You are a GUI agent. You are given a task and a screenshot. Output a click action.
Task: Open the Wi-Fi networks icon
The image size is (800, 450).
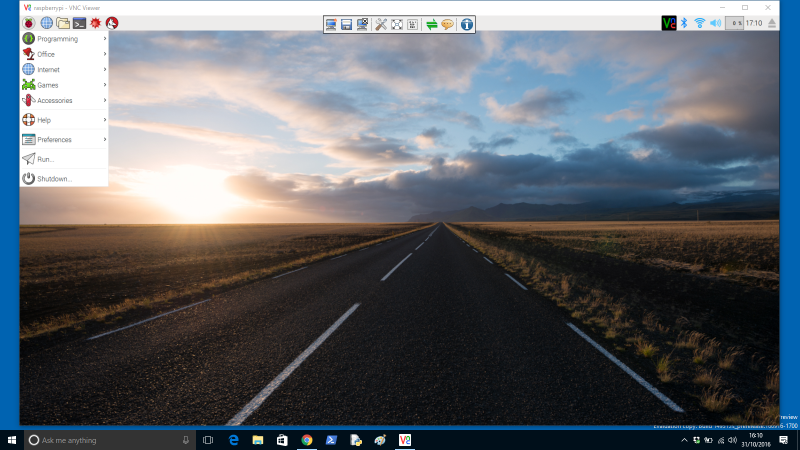click(700, 22)
